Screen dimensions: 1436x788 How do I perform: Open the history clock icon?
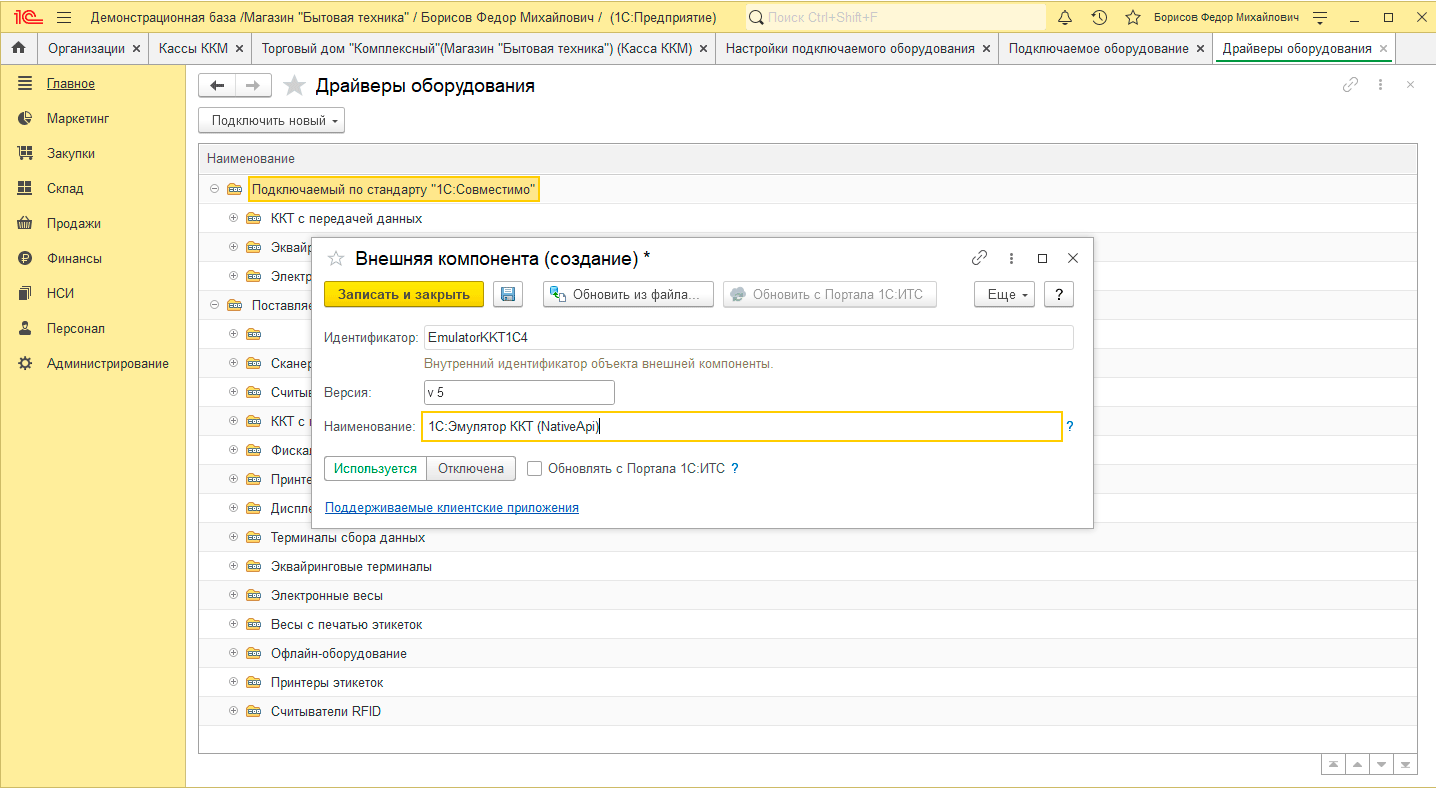pyautogui.click(x=1099, y=18)
